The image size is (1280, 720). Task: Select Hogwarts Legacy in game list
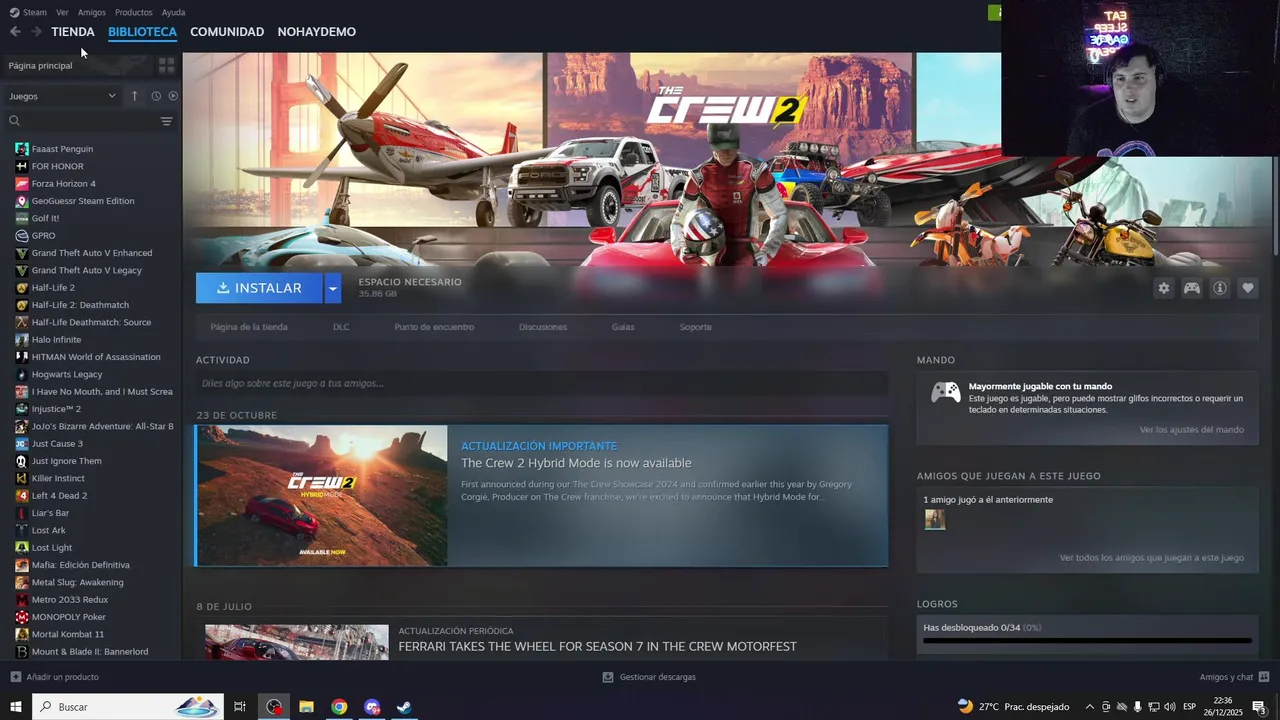click(67, 375)
